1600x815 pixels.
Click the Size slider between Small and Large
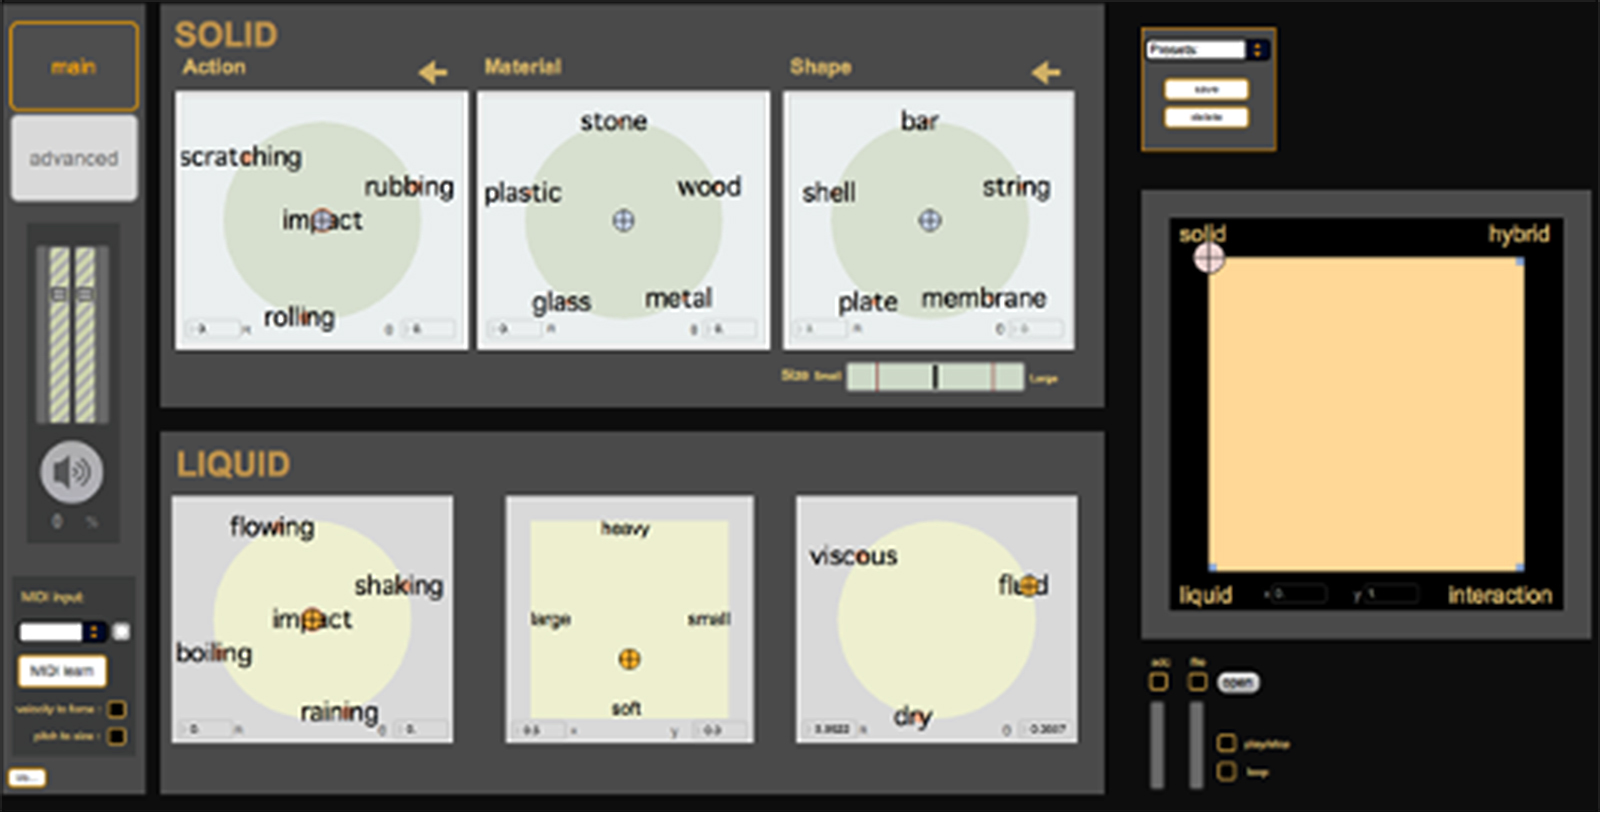tap(935, 377)
